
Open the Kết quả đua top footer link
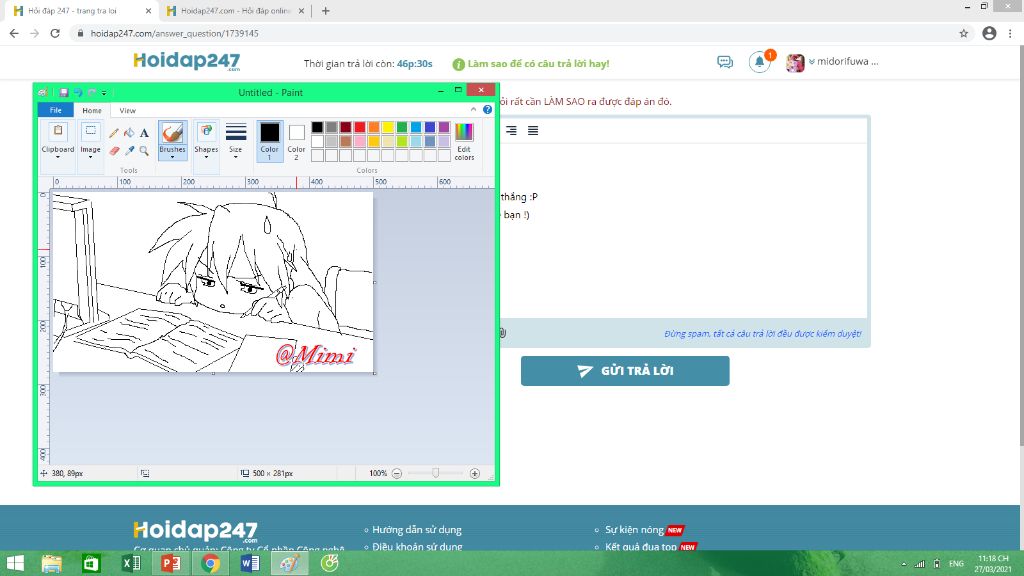point(641,547)
